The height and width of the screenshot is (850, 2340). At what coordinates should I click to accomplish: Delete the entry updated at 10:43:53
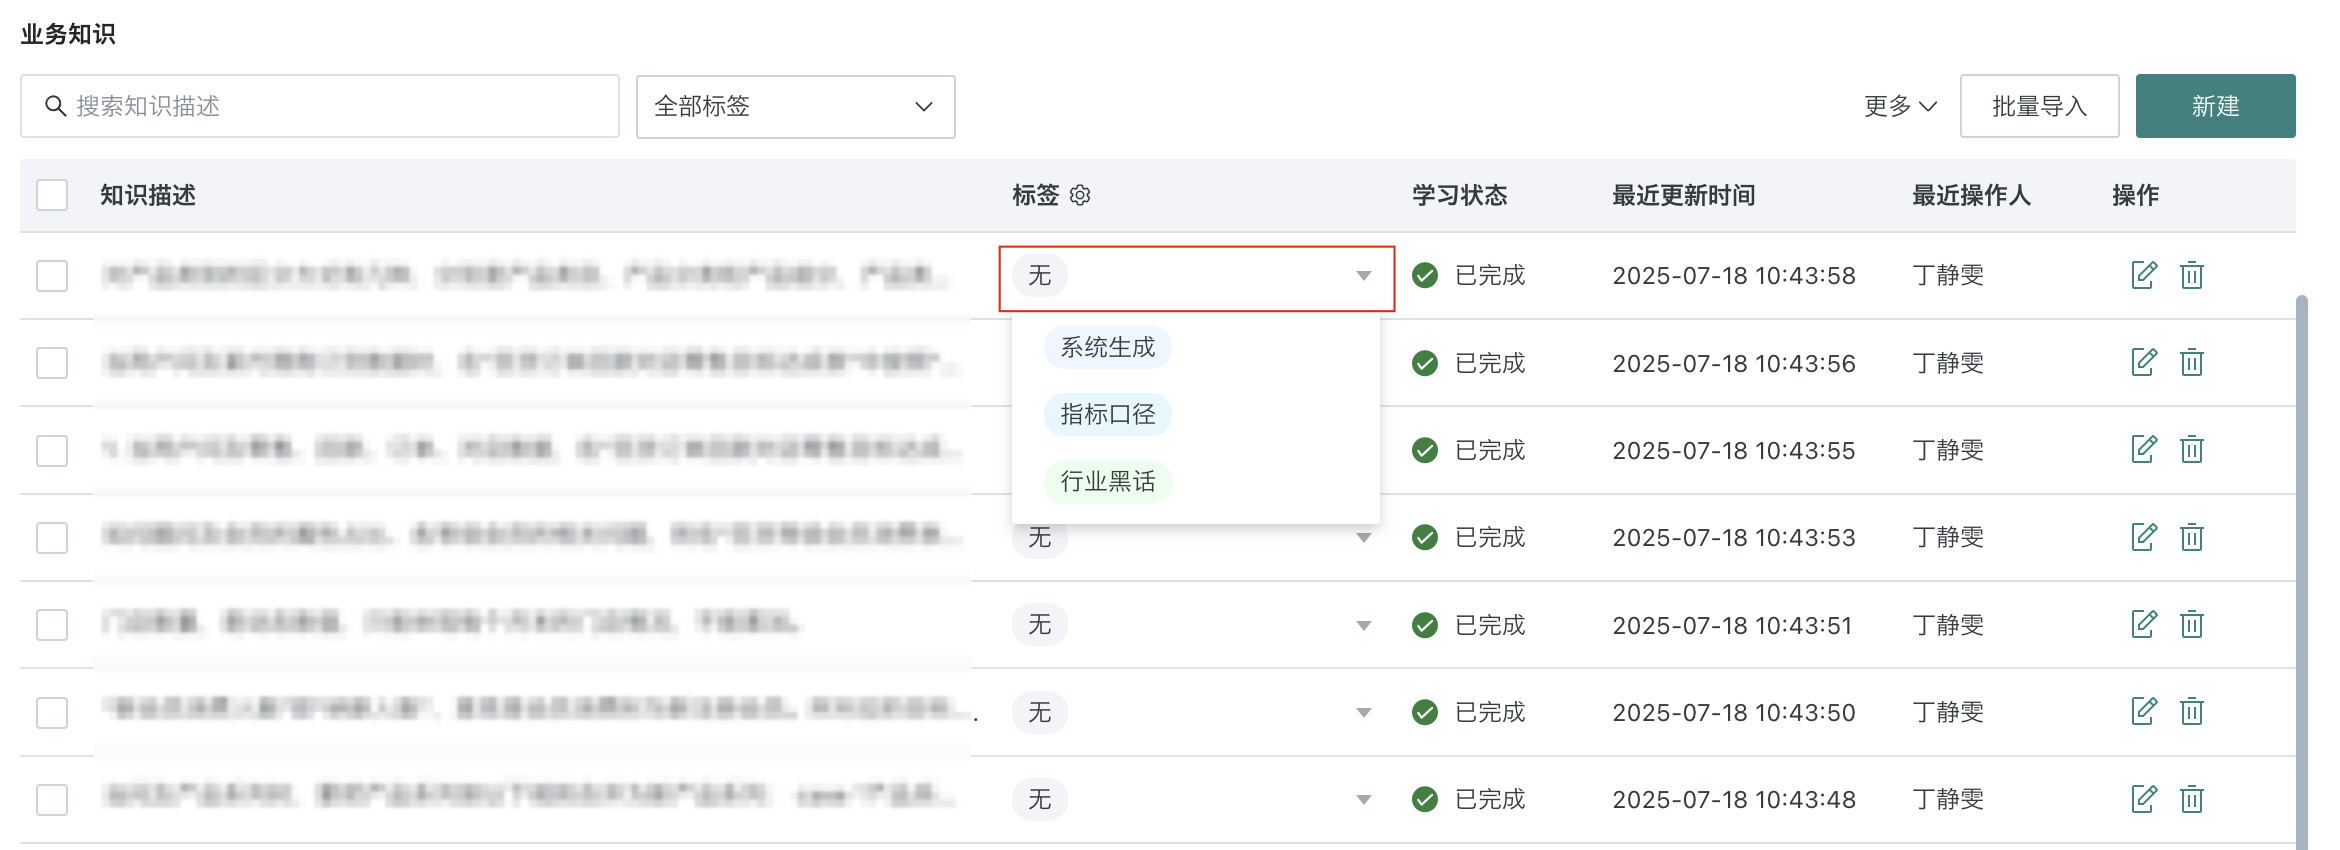2191,538
